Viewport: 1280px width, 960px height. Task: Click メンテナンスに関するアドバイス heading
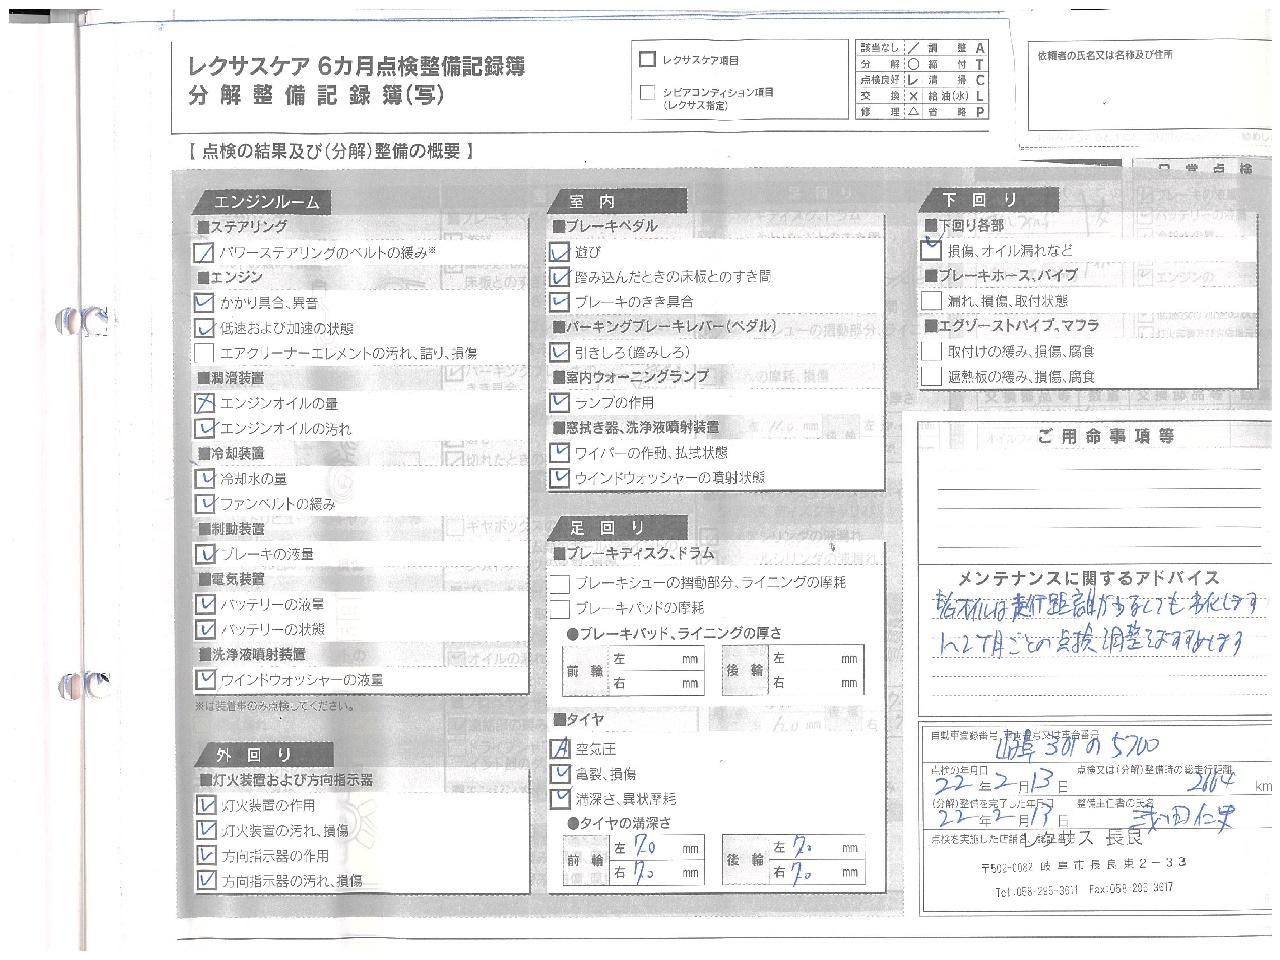tap(1089, 578)
